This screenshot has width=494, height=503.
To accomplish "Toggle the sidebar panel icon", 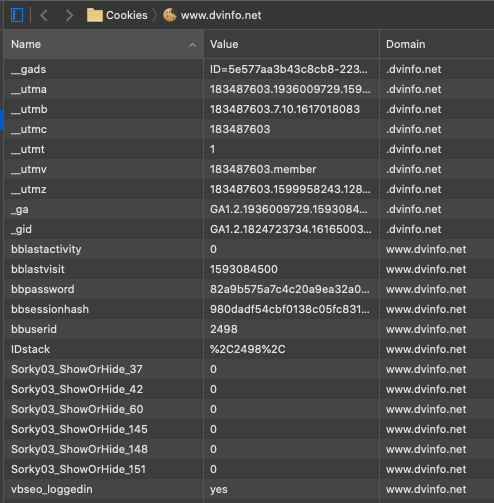I will point(17,15).
